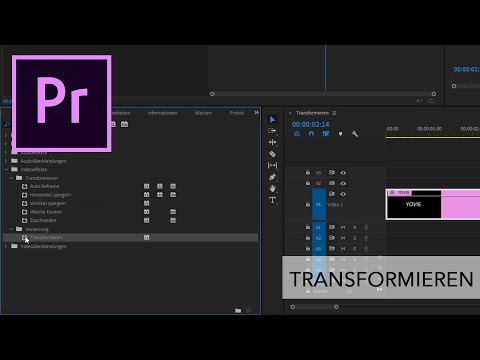Toggle V1 track targeting button
Screen dimensions: 480x360
(x=319, y=204)
